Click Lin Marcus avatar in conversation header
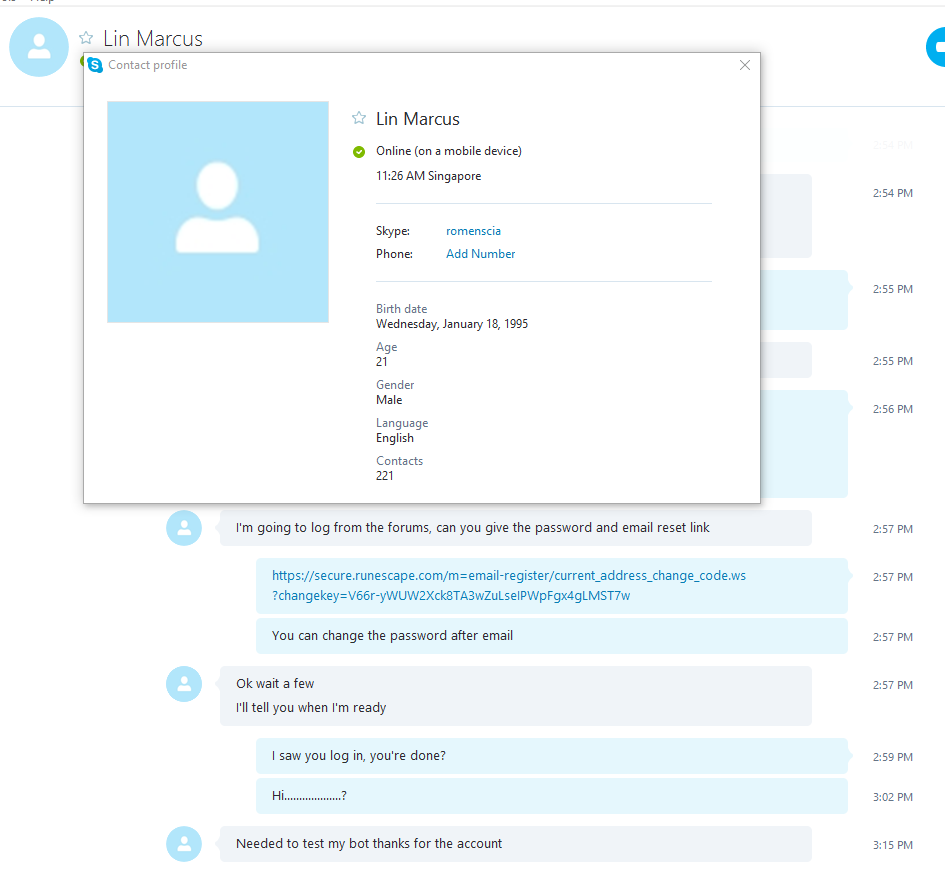The image size is (945, 886). point(39,47)
